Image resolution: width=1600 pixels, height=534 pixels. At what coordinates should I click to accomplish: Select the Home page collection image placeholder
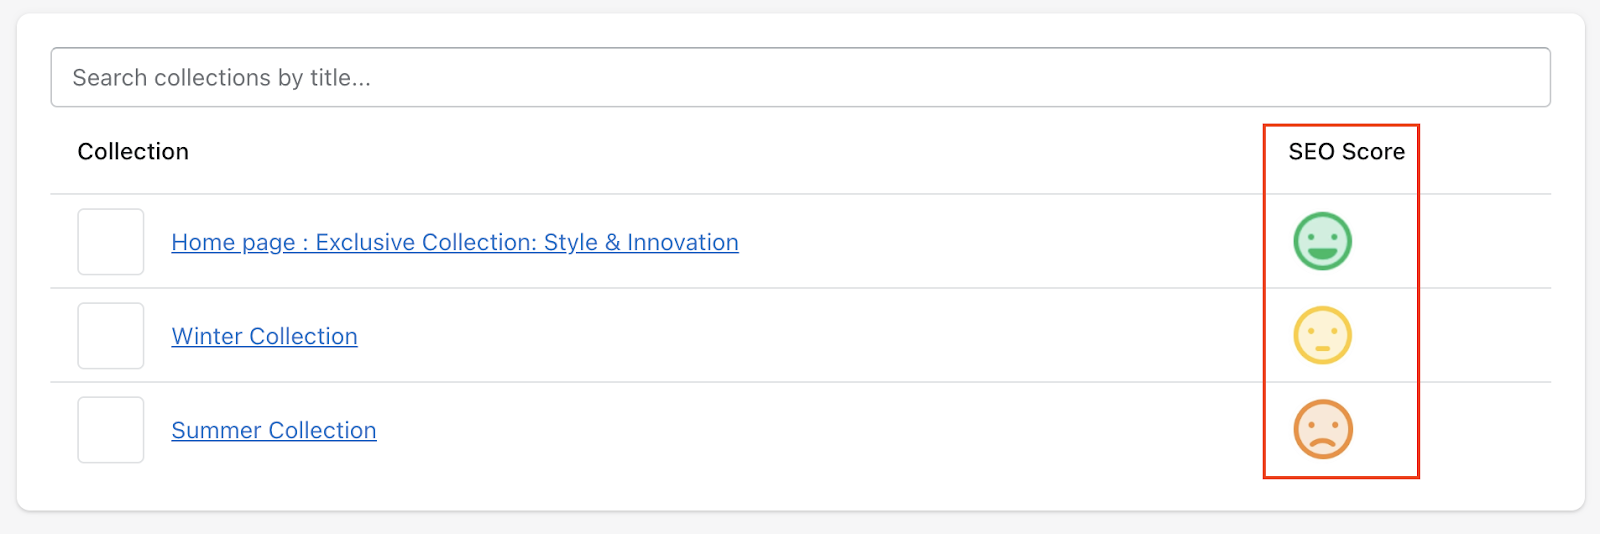[111, 241]
